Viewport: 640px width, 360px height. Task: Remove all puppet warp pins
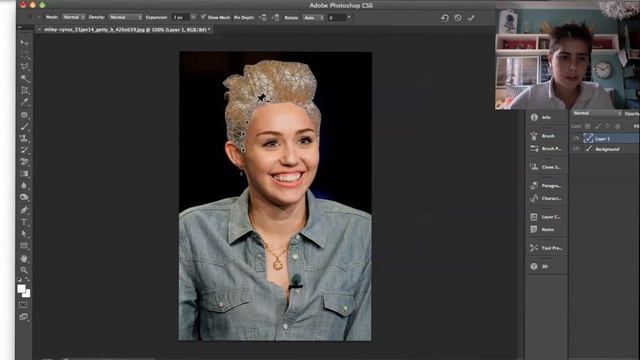pyautogui.click(x=445, y=18)
